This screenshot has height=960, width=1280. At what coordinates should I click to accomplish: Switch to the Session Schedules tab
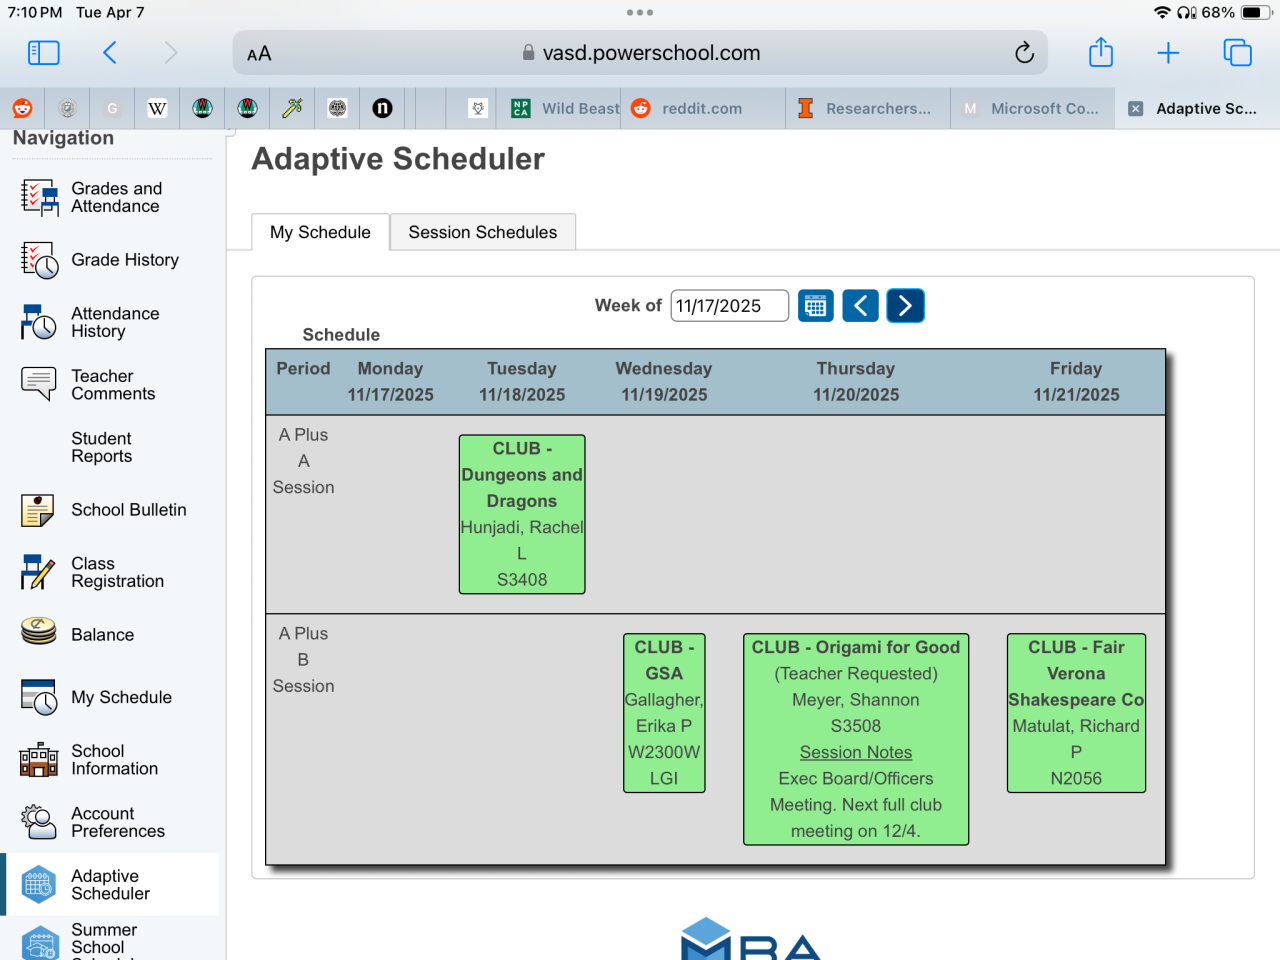tap(482, 232)
